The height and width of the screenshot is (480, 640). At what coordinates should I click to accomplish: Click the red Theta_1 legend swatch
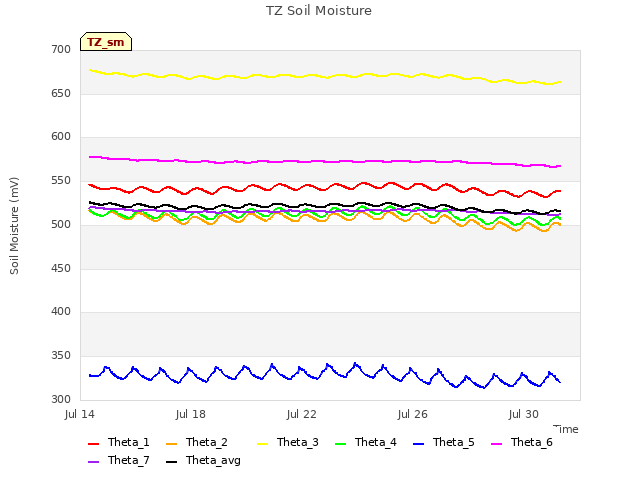[x=93, y=444]
